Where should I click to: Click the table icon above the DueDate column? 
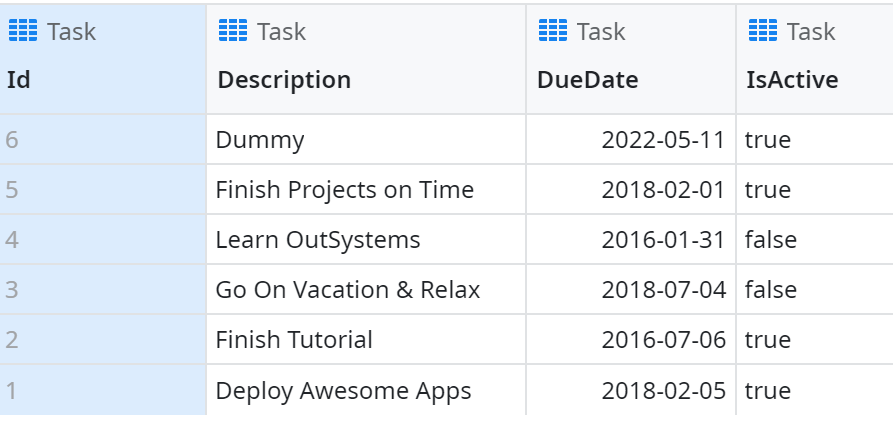pos(553,31)
